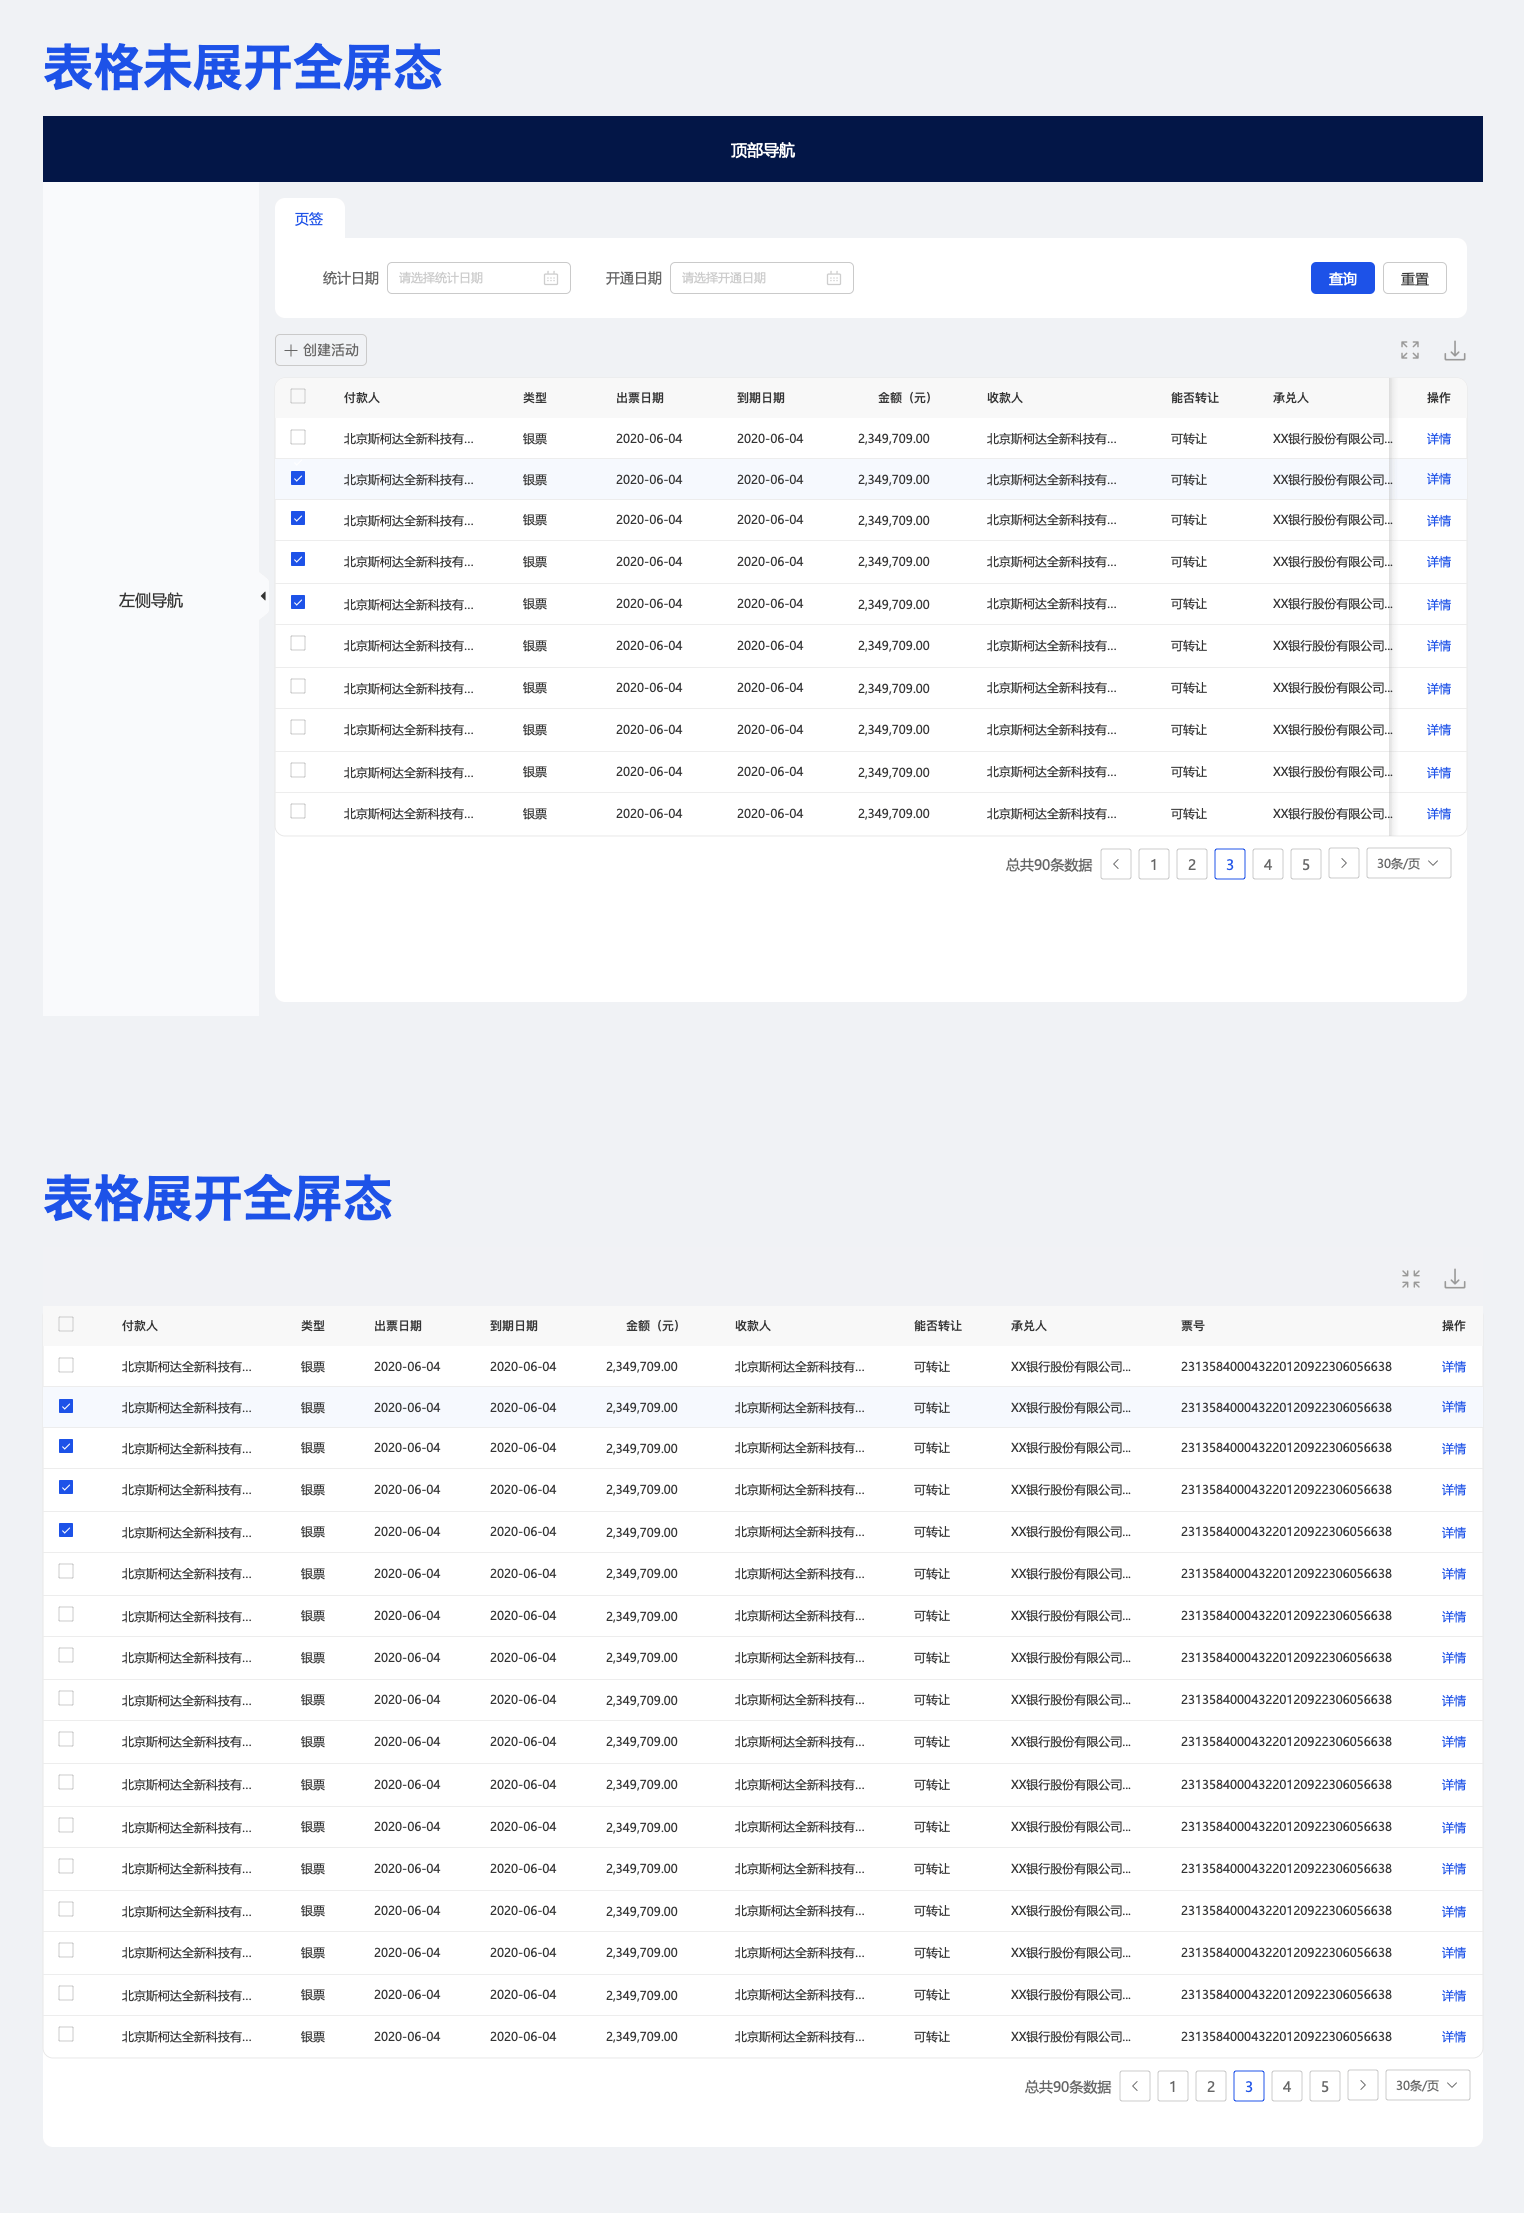Click 总共90条数据 text in upper pagination

pos(1049,865)
